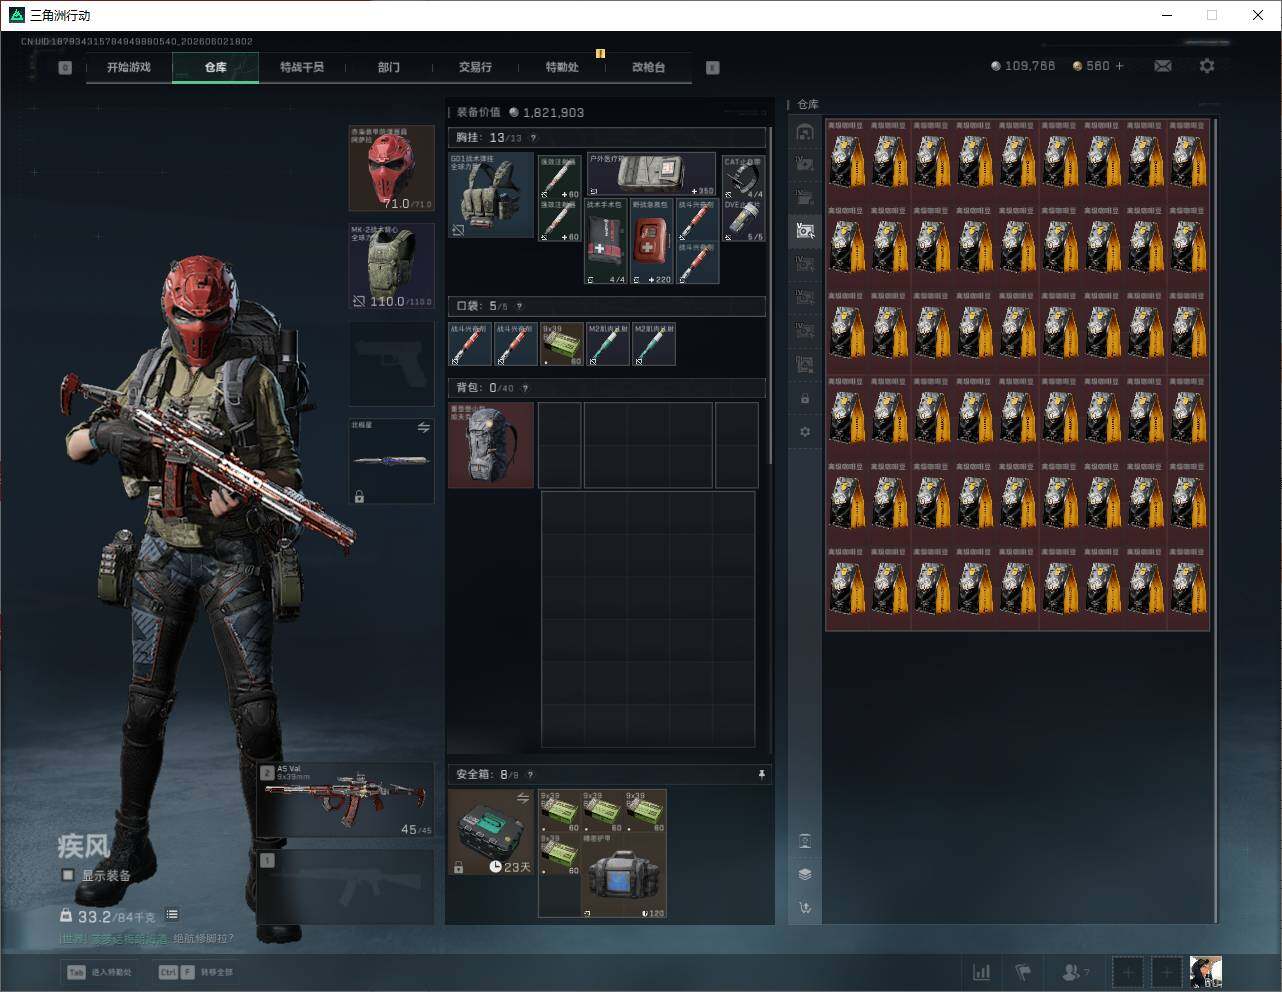Image resolution: width=1282 pixels, height=992 pixels.
Task: Select the red 野战急救包 first aid kit
Action: click(x=652, y=241)
